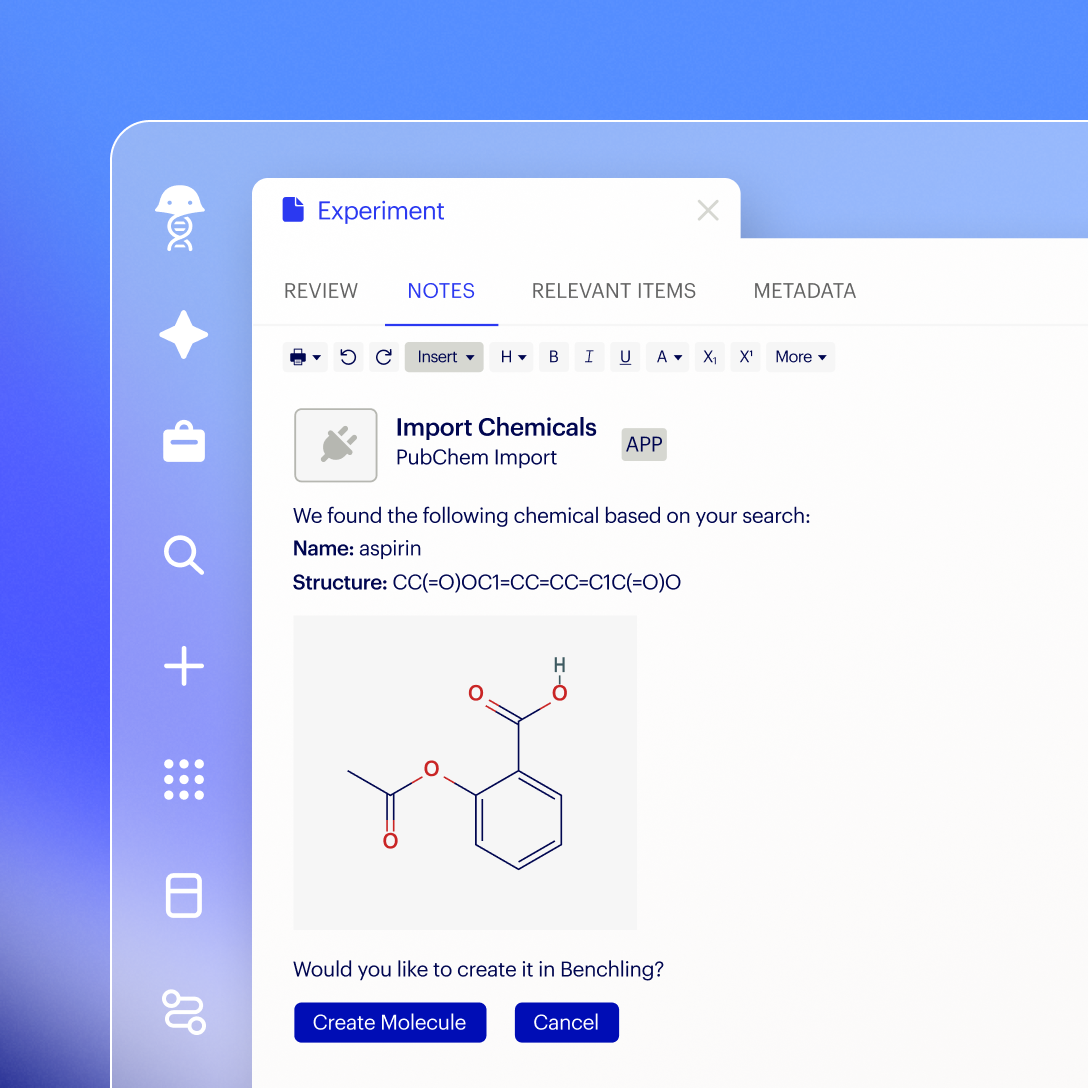
Task: Click the plug app icon tile
Action: tap(336, 445)
